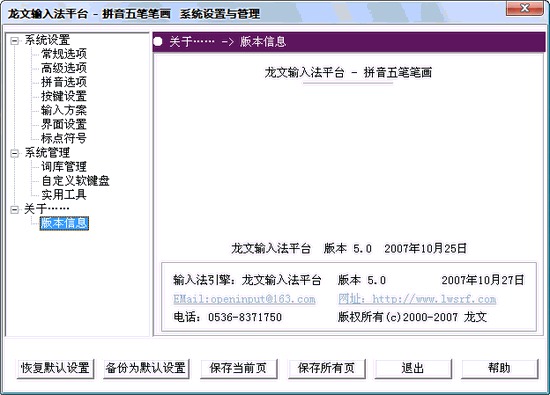Click 输入法引擎：龙文输入法平台 text

tap(247, 280)
